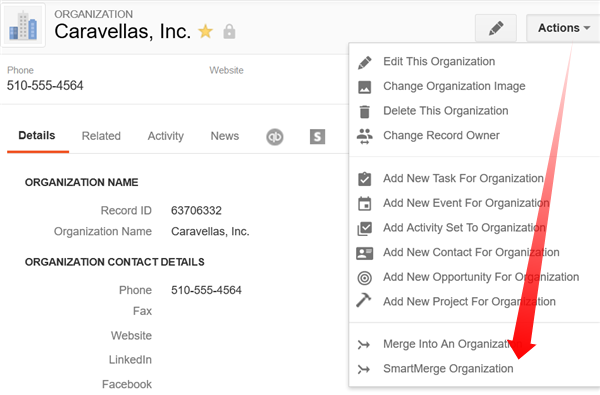Select SmartMerge Organization
The width and height of the screenshot is (600, 395).
[x=448, y=369]
